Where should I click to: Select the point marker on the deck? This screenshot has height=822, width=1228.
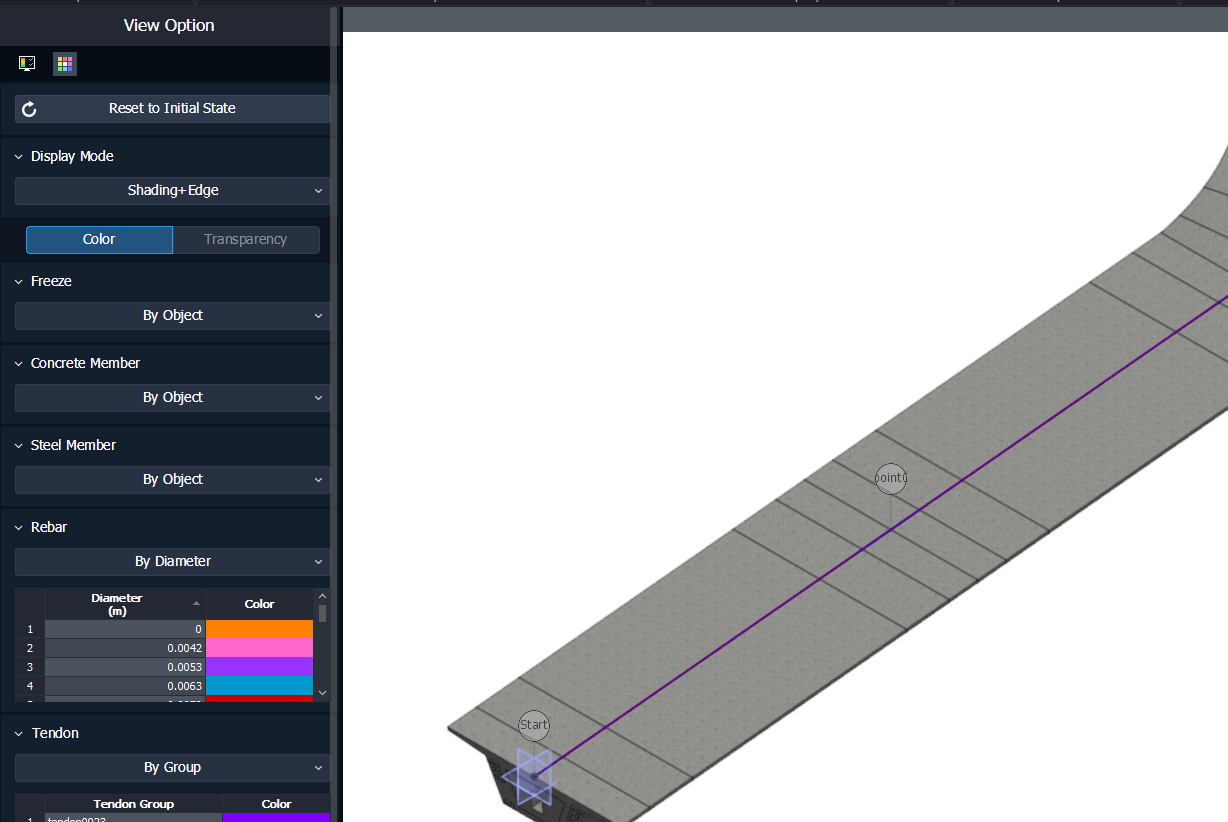(891, 478)
